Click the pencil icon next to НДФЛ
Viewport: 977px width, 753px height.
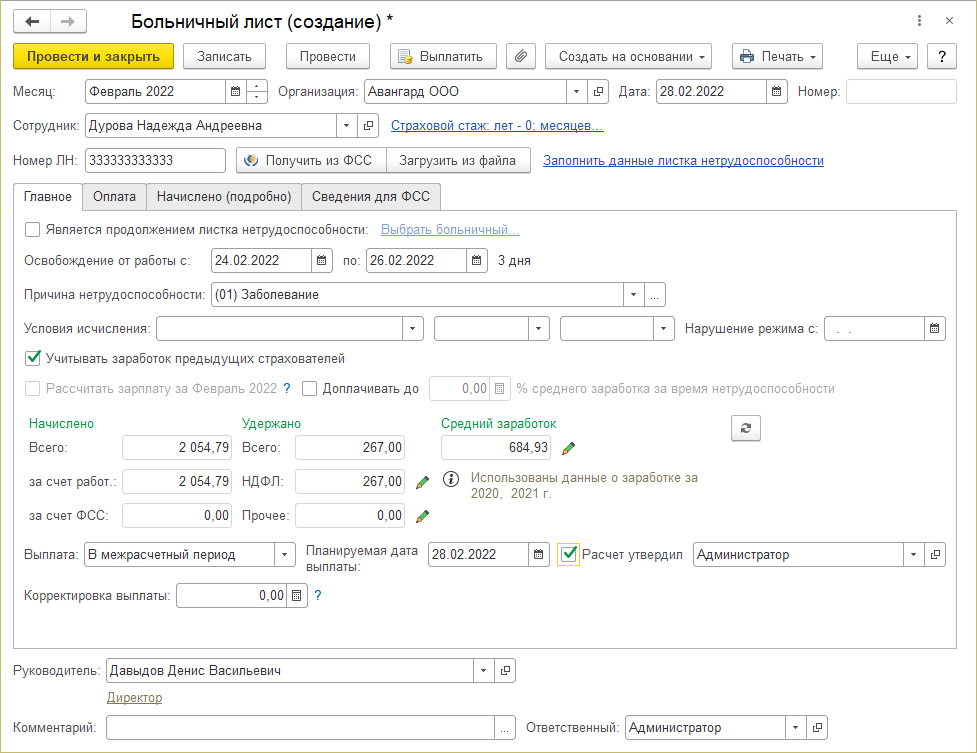422,482
